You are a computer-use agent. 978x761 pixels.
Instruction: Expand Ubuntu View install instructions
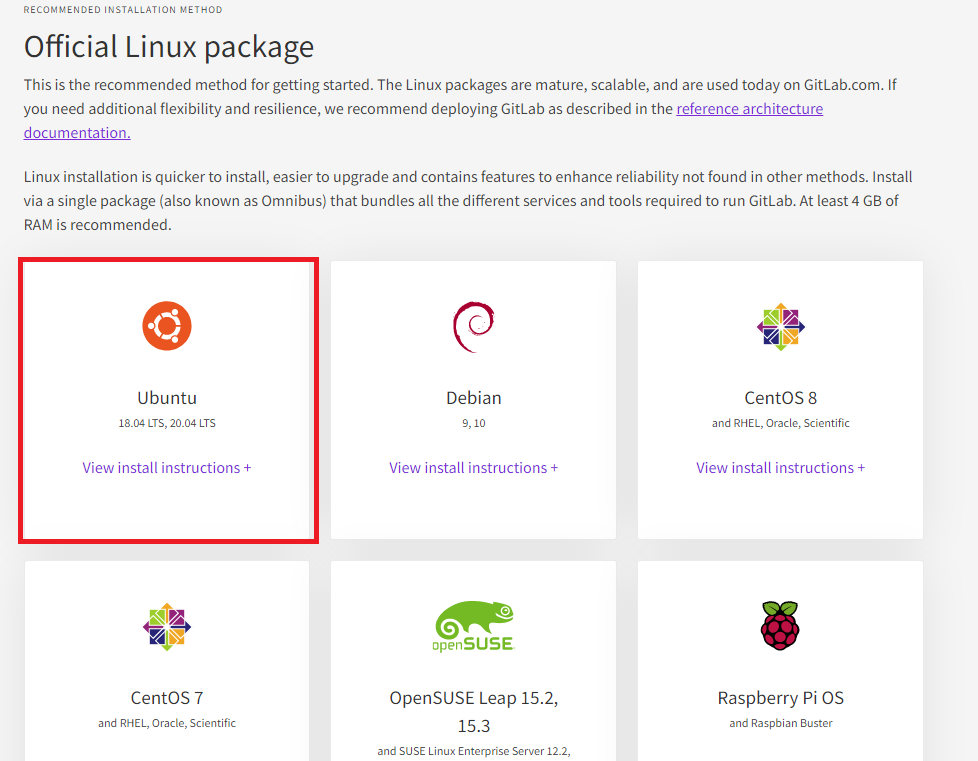tap(167, 468)
